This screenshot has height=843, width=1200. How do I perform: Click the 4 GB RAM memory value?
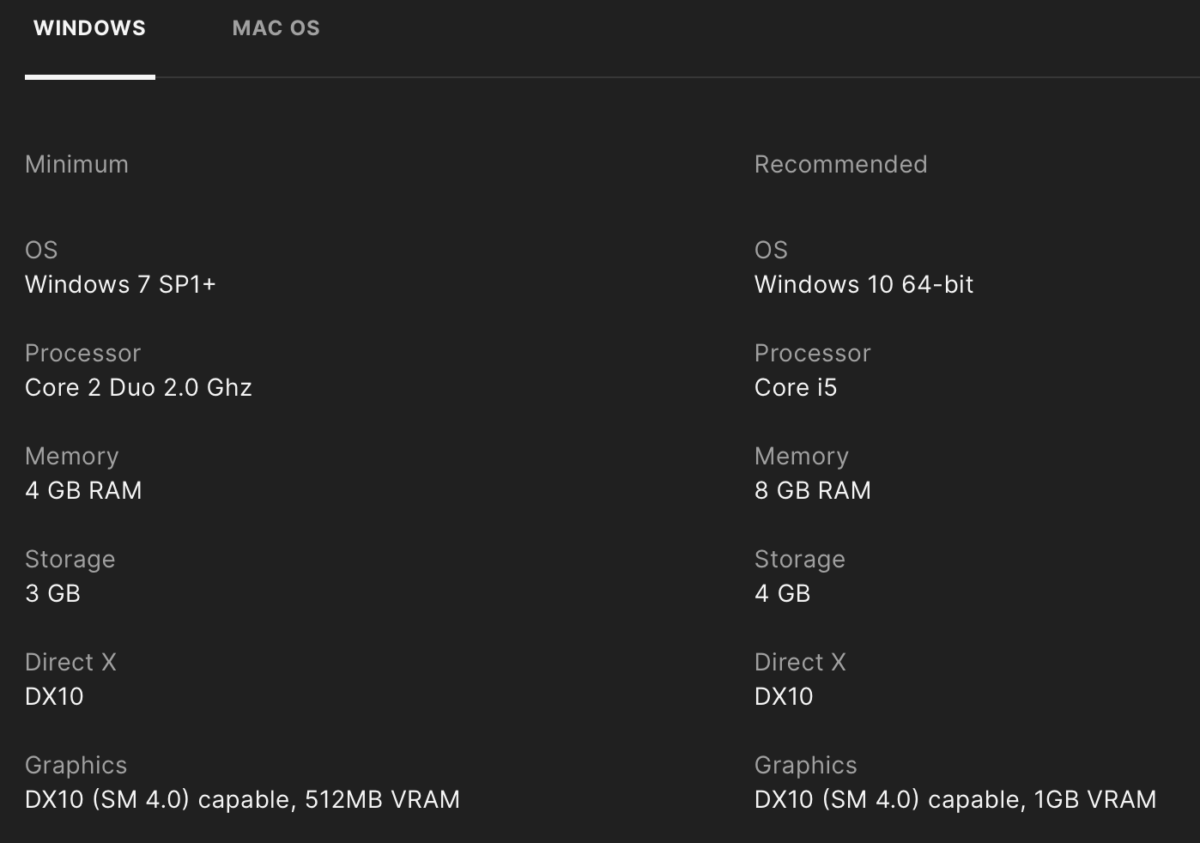83,490
